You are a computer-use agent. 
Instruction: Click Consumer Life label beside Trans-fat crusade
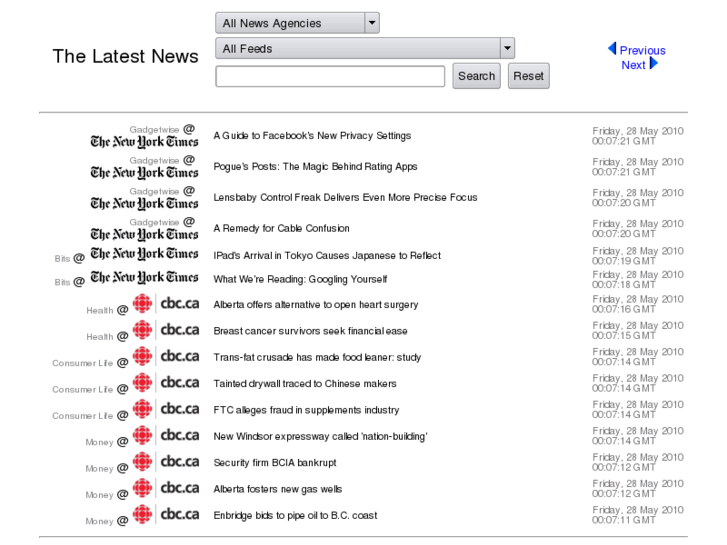[x=83, y=363]
